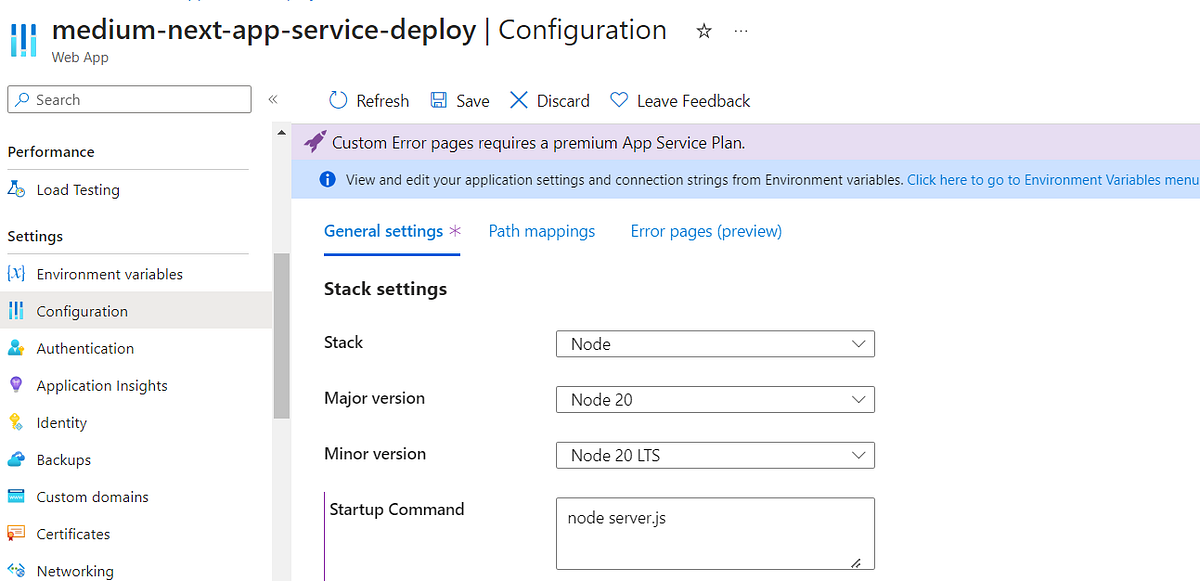Click the info icon in the blue banner
The image size is (1200, 581).
pyautogui.click(x=327, y=180)
